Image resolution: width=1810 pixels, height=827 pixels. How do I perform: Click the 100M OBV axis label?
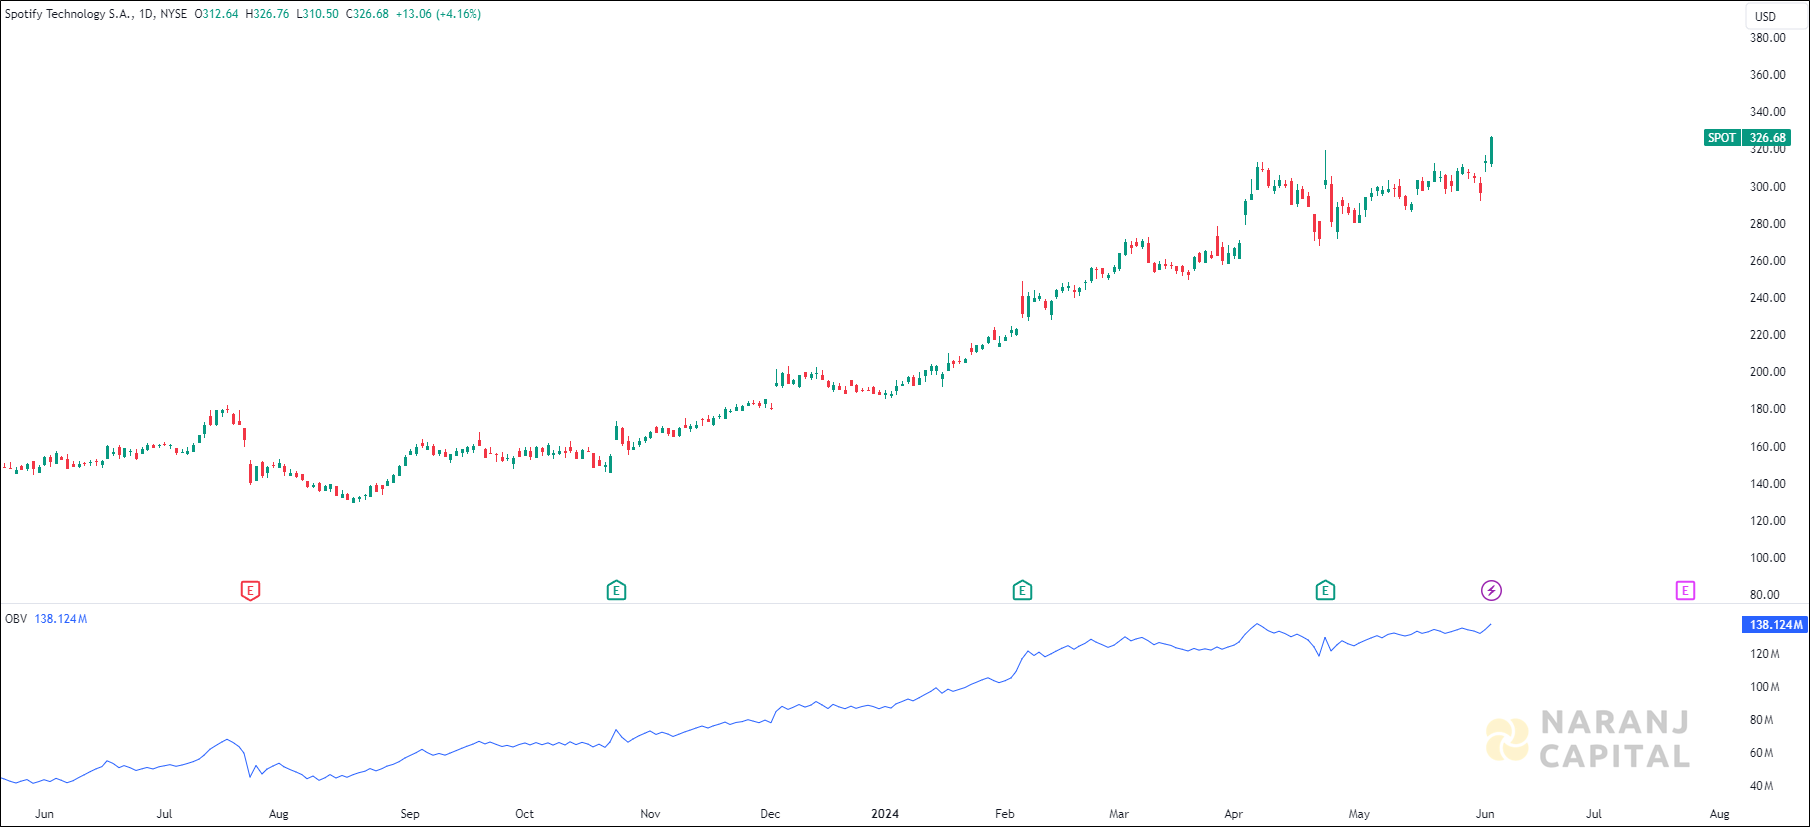click(1764, 687)
